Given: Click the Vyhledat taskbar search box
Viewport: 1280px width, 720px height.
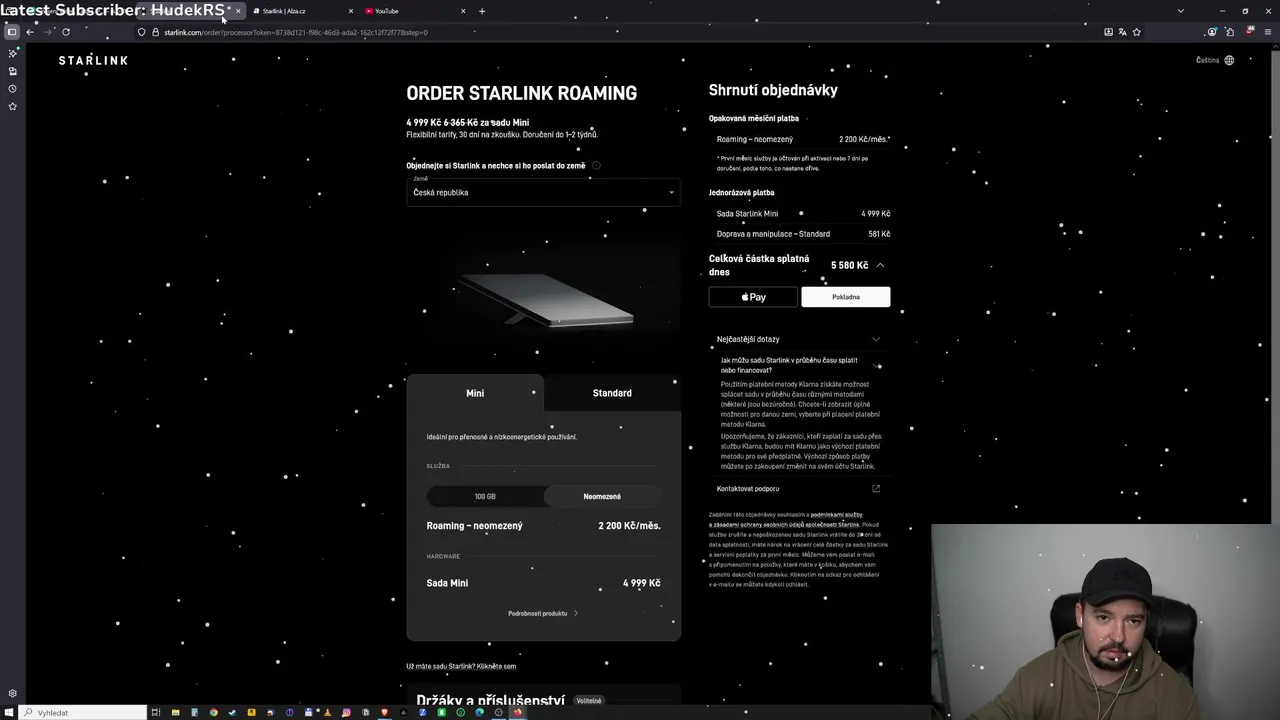Looking at the screenshot, I should click(x=84, y=712).
